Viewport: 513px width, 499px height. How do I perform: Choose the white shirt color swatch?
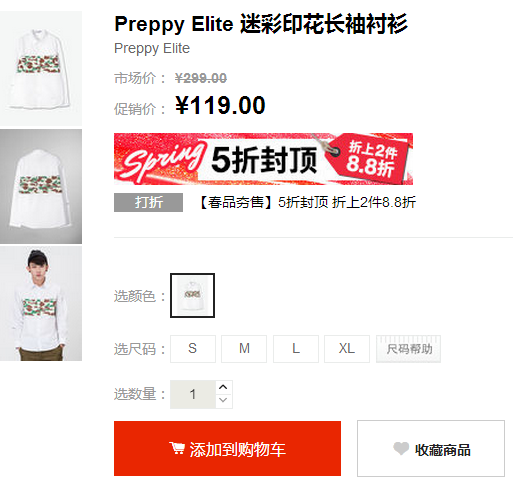192,295
